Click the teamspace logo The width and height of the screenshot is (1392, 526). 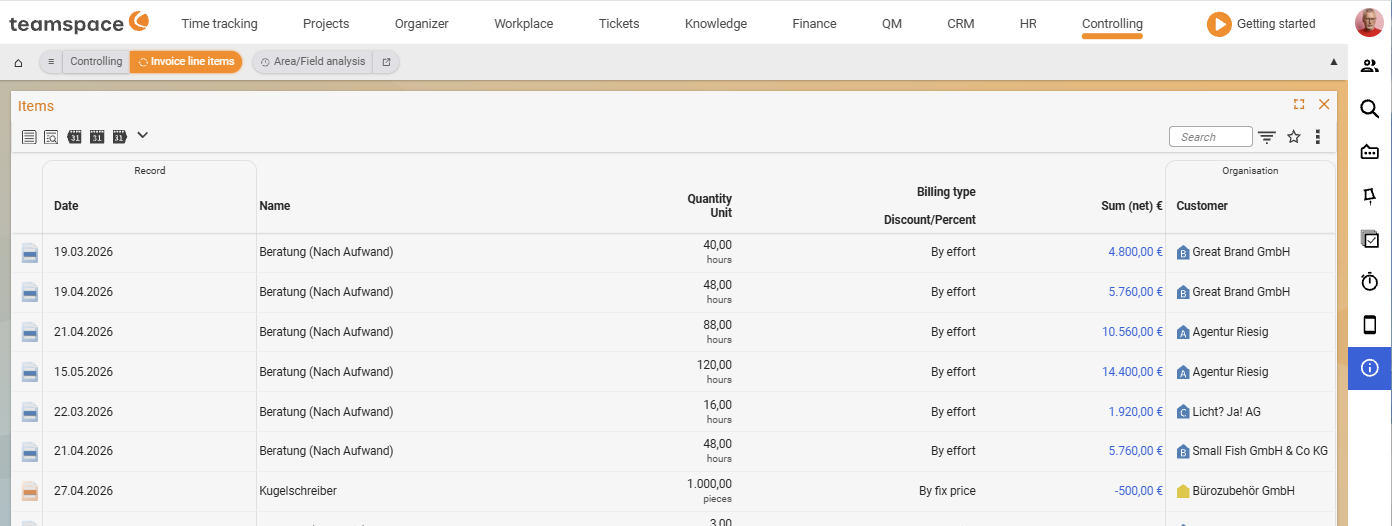point(79,22)
